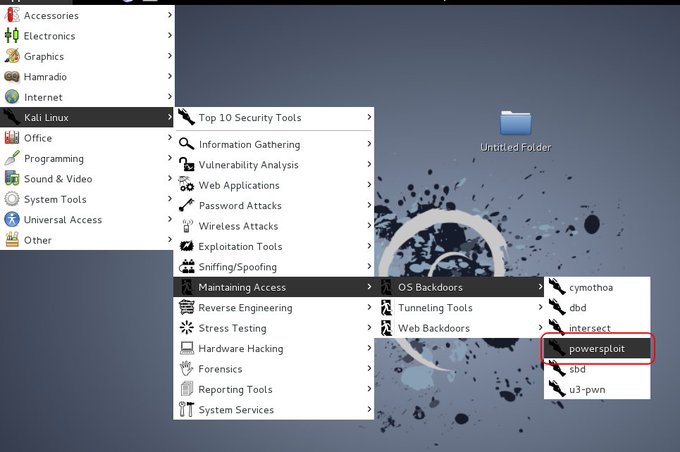Click the Vulnerability Analysis padlock icon

pyautogui.click(x=186, y=164)
